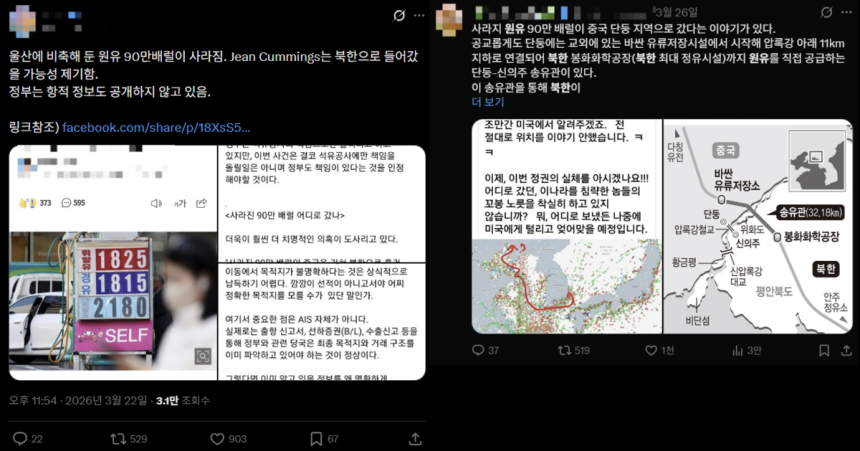Retweet the right post with 519 reposts

564,350
